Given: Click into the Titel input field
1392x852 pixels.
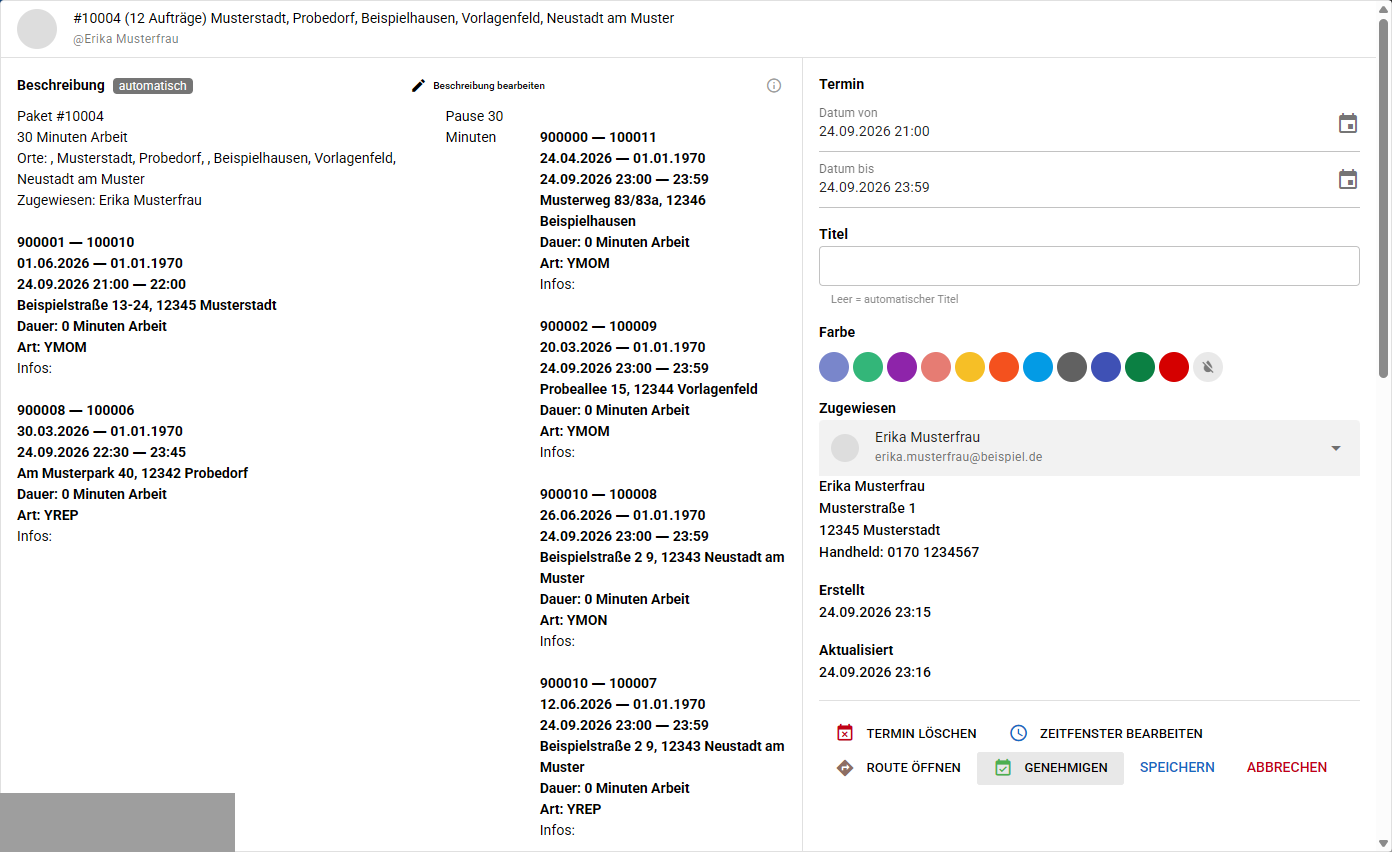Looking at the screenshot, I should coord(1089,266).
